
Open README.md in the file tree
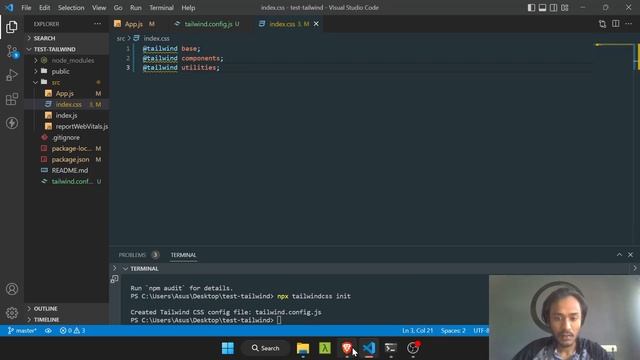pyautogui.click(x=67, y=171)
